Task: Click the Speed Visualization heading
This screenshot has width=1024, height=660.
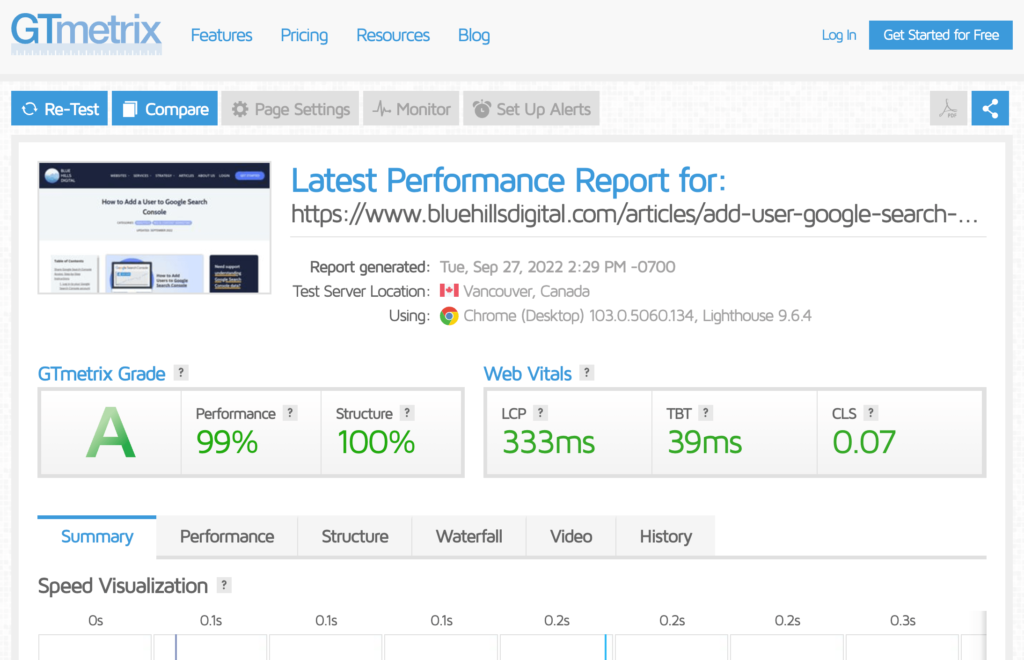Action: pyautogui.click(x=123, y=586)
